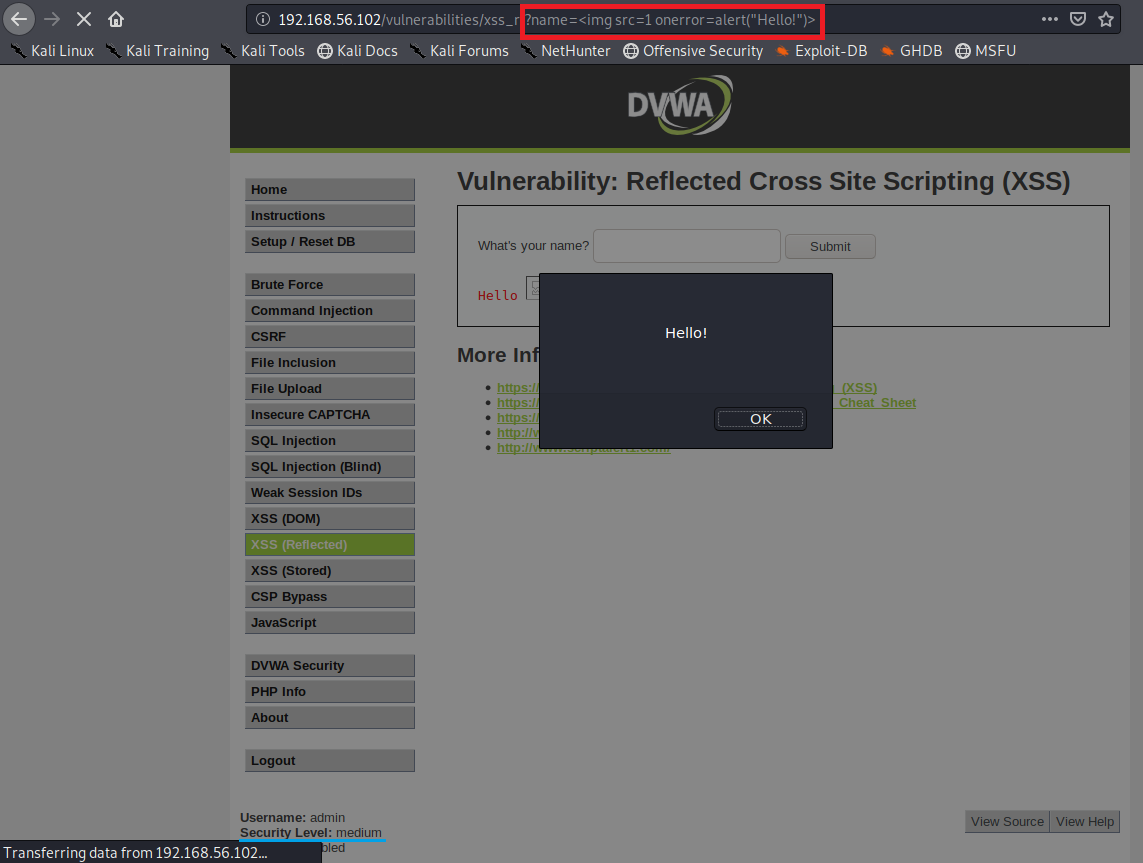Screen dimensions: 1143x863
Task: Select the CSRF page
Action: pyautogui.click(x=329, y=337)
